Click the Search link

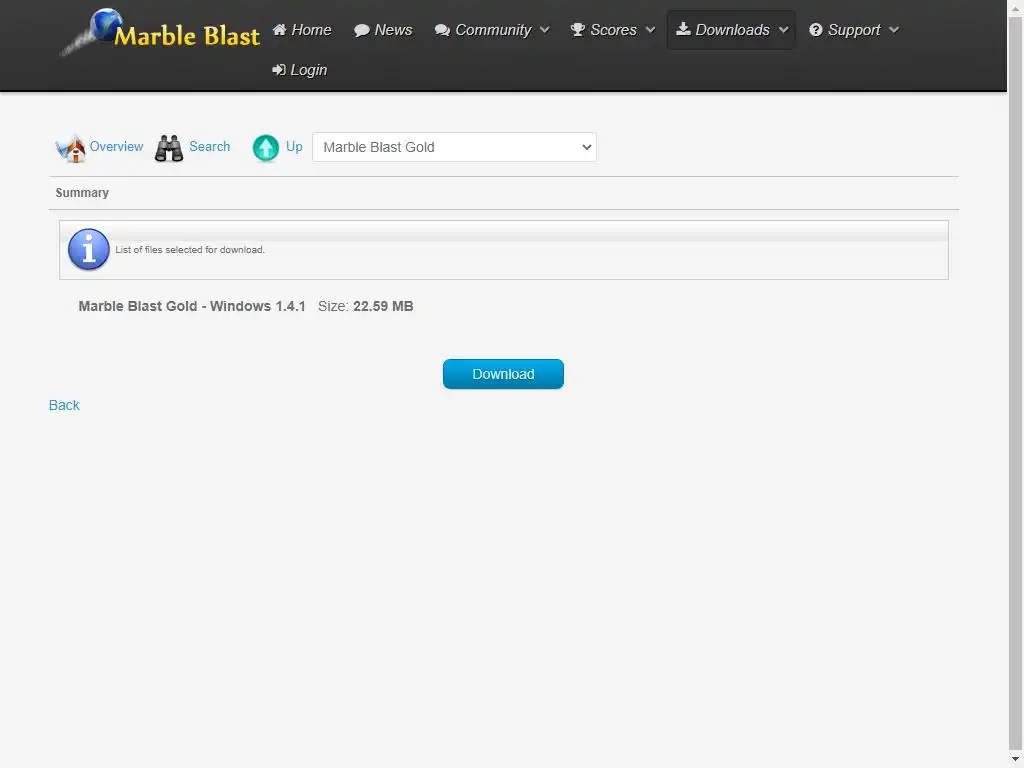pos(210,146)
